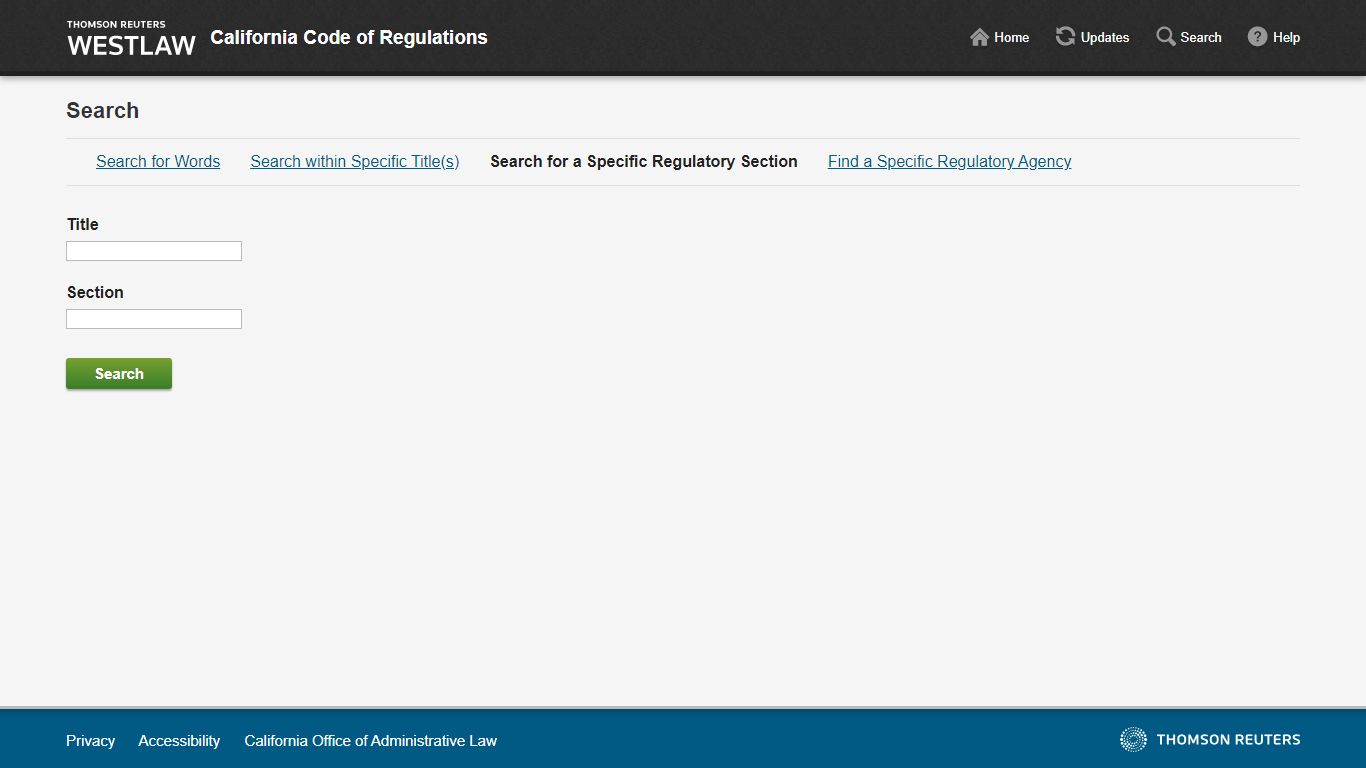Open the Search link in header
Viewport: 1366px width, 768px height.
coord(1201,37)
